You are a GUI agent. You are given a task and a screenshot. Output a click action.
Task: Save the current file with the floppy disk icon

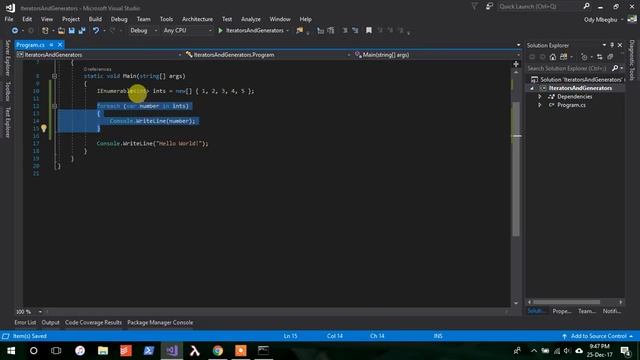(x=71, y=31)
